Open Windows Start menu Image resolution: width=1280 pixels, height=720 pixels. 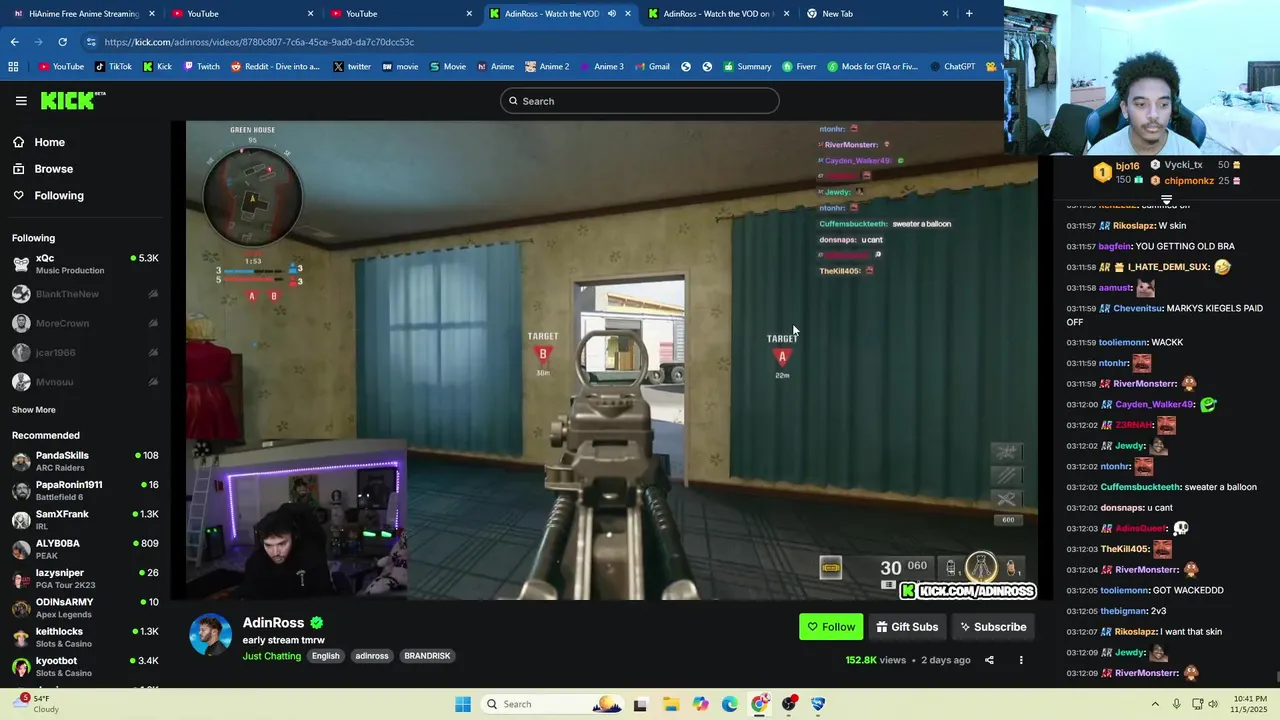click(462, 704)
